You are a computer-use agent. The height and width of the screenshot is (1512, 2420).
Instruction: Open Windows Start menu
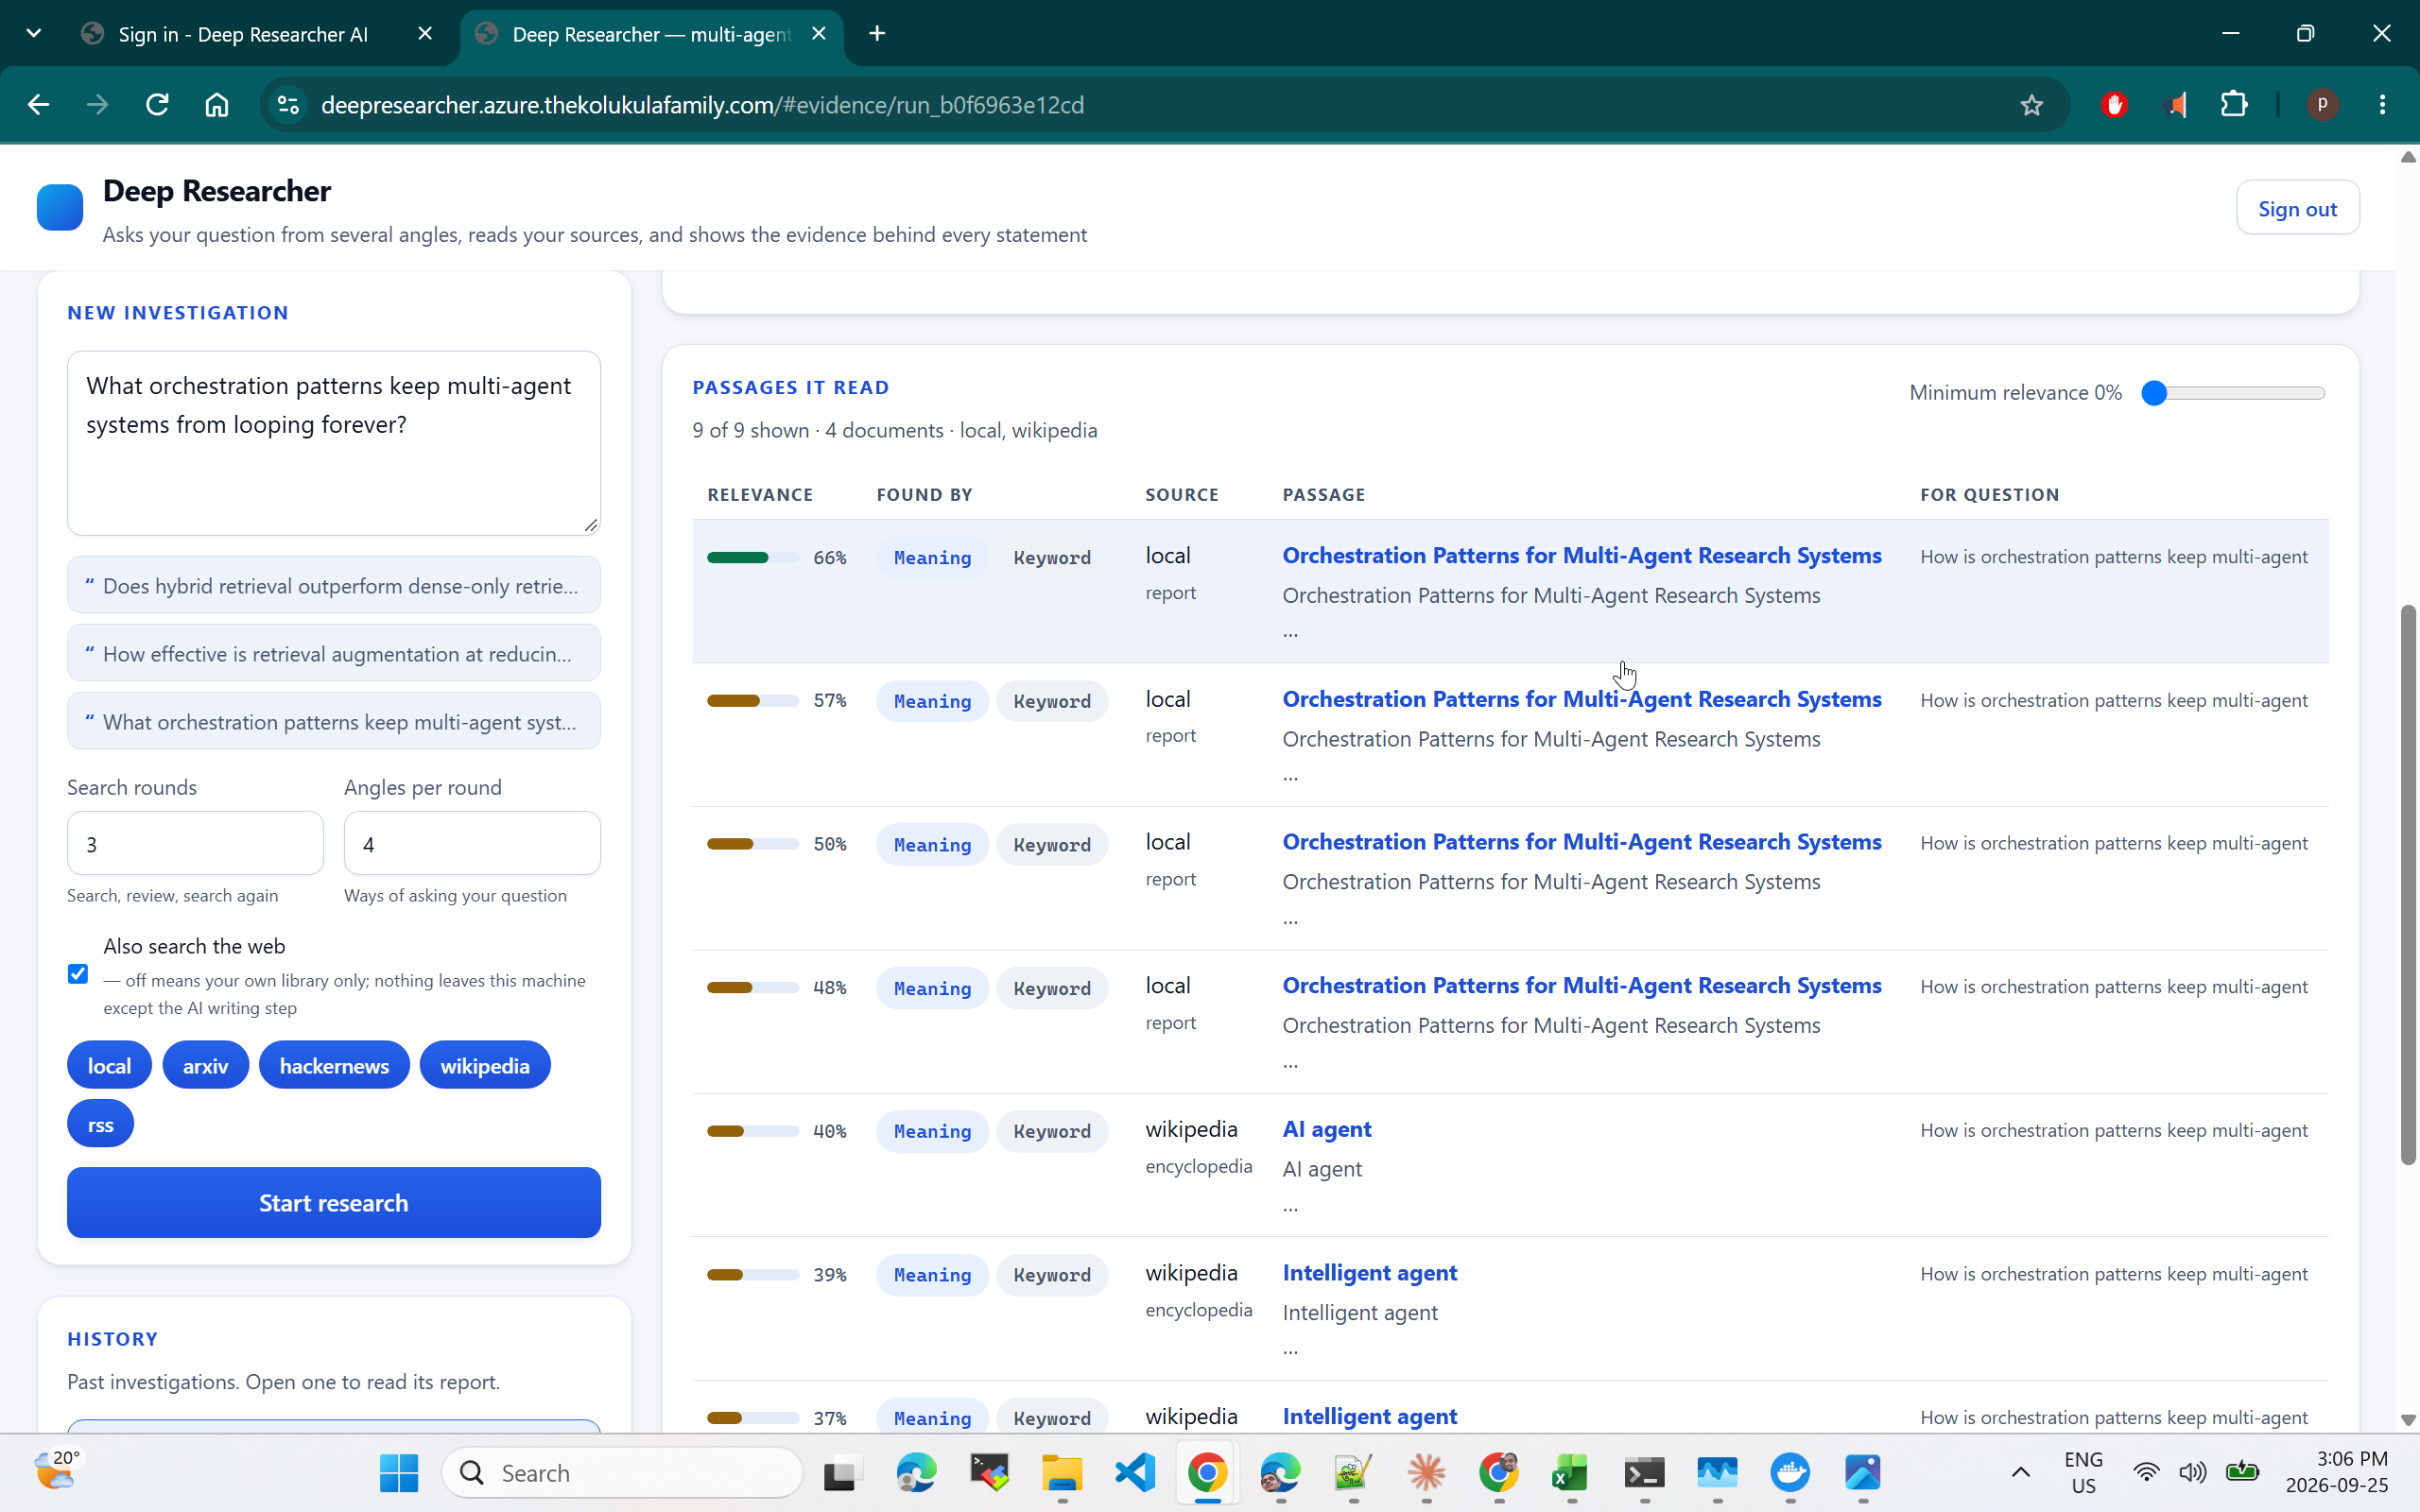coord(399,1472)
